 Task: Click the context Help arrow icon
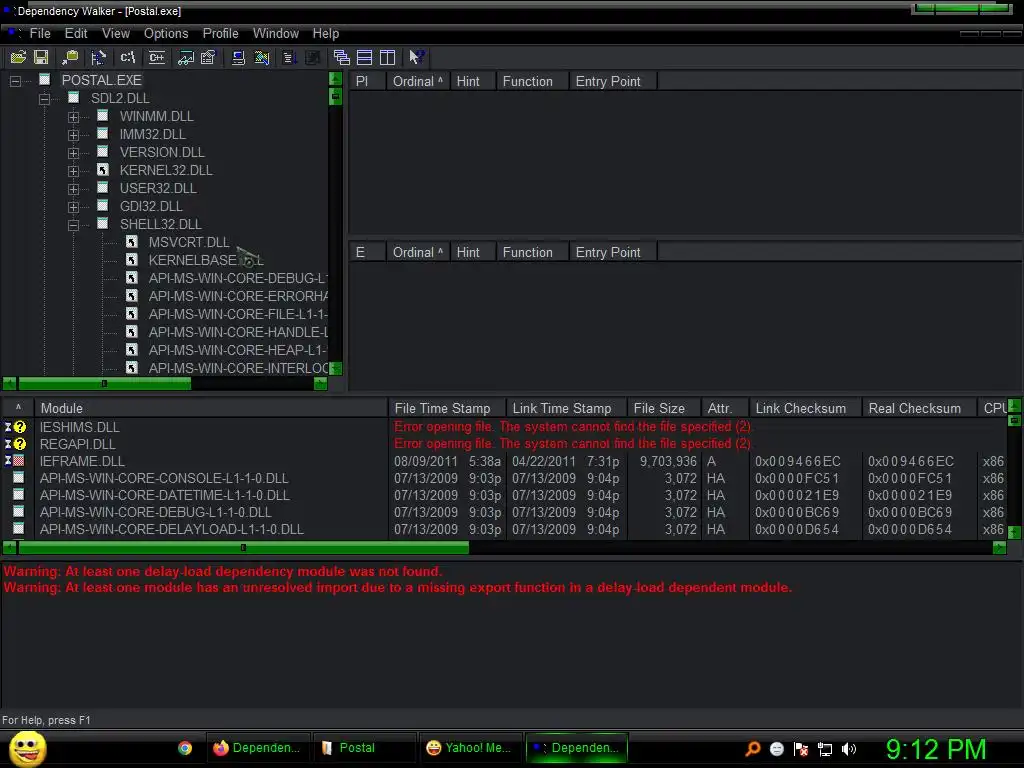click(416, 57)
